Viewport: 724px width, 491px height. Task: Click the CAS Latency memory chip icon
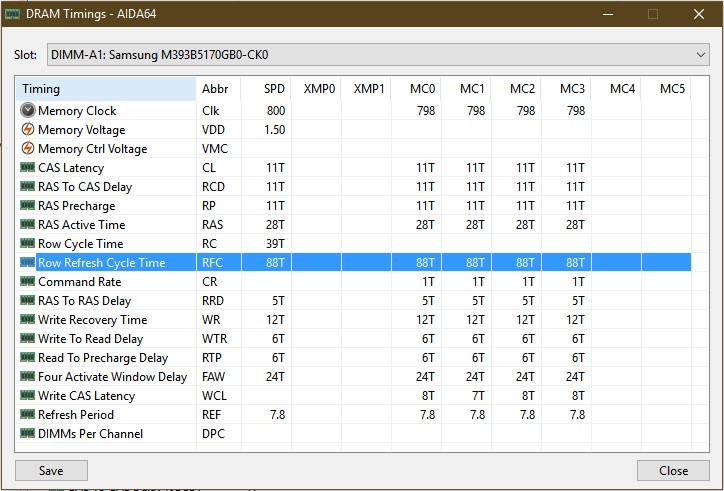click(28, 167)
